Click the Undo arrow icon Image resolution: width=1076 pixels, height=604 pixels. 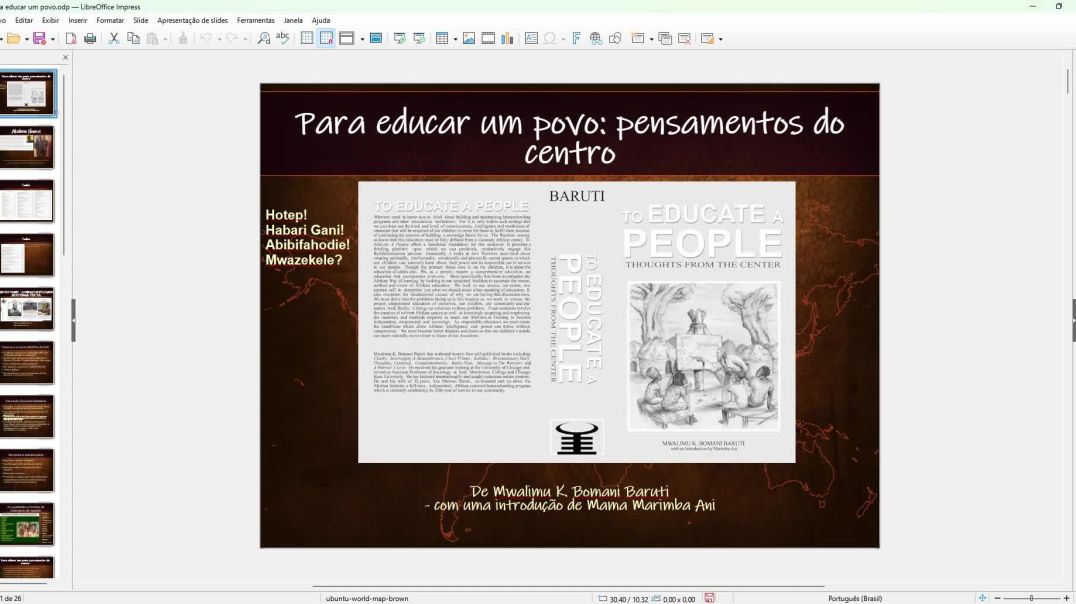(x=206, y=38)
